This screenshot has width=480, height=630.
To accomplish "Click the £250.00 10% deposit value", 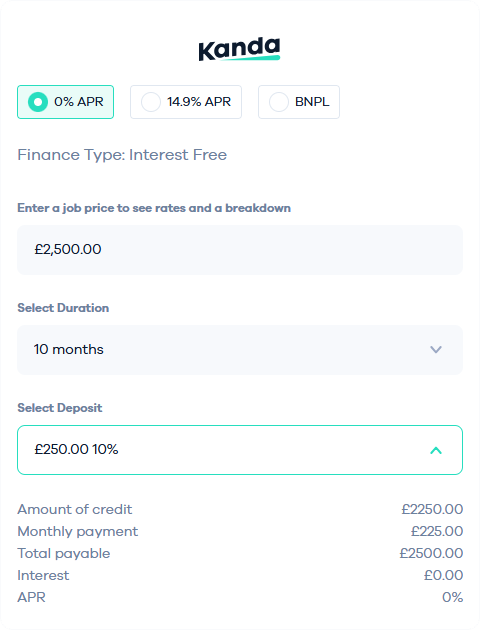I will coord(76,449).
